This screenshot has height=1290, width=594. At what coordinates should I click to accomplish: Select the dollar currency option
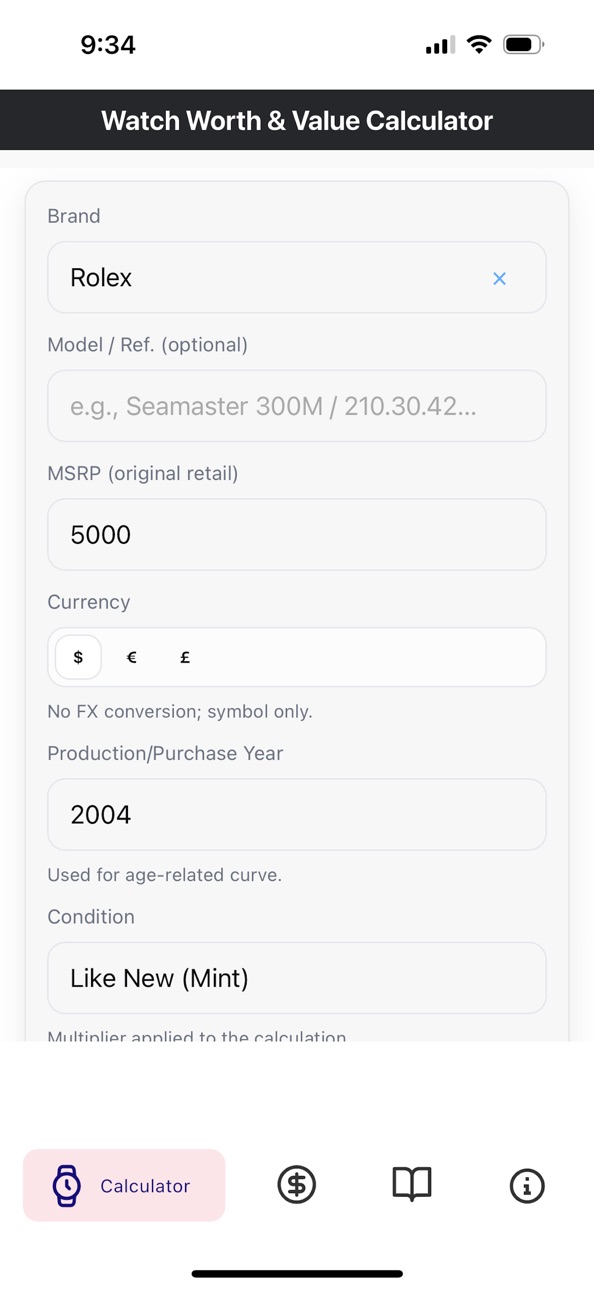coord(78,657)
